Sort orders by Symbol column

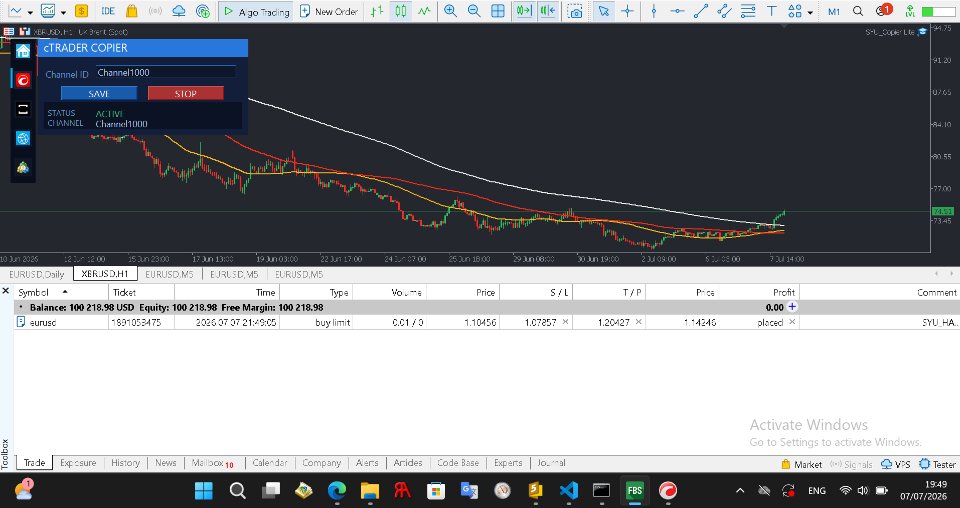pos(33,293)
